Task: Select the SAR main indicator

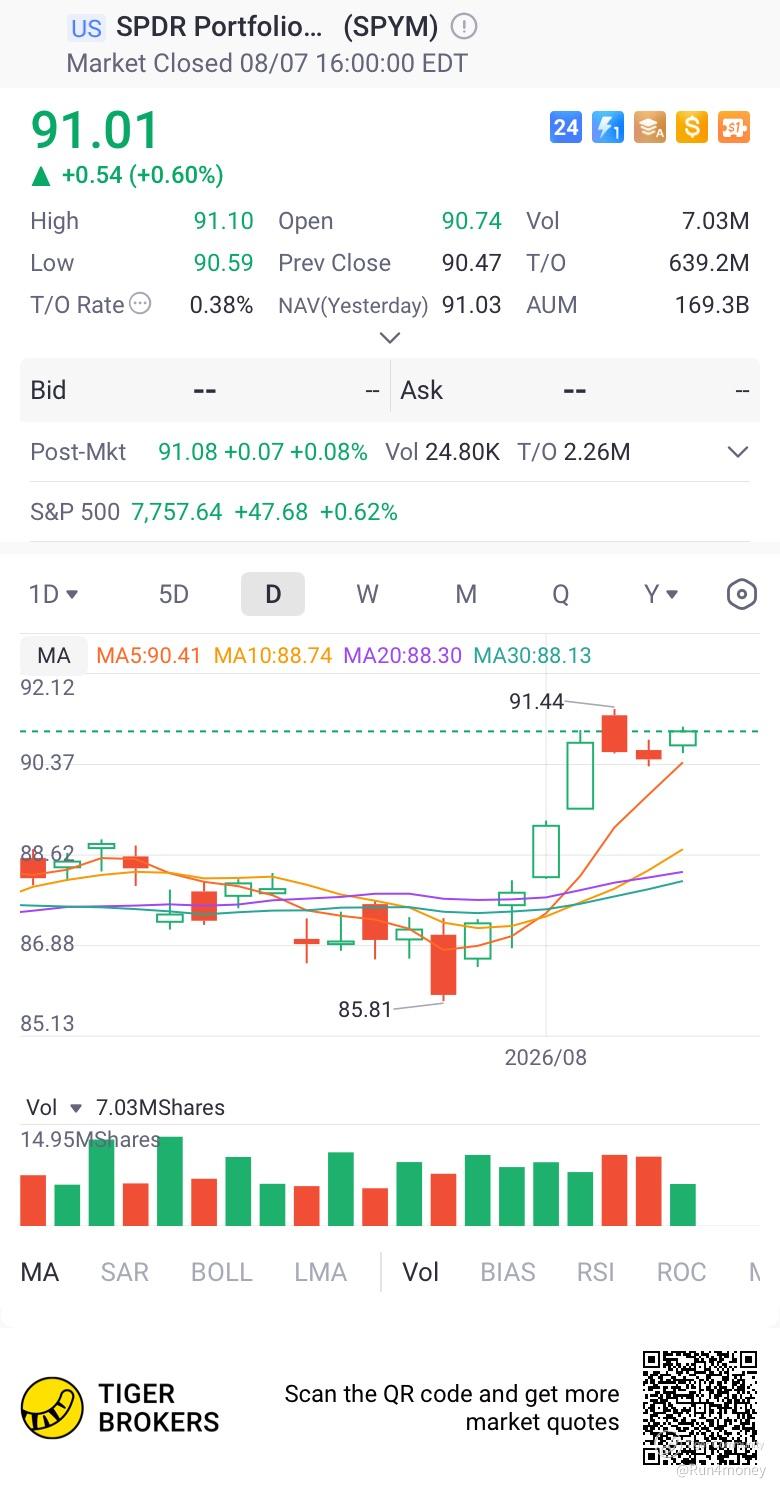Action: 125,1272
